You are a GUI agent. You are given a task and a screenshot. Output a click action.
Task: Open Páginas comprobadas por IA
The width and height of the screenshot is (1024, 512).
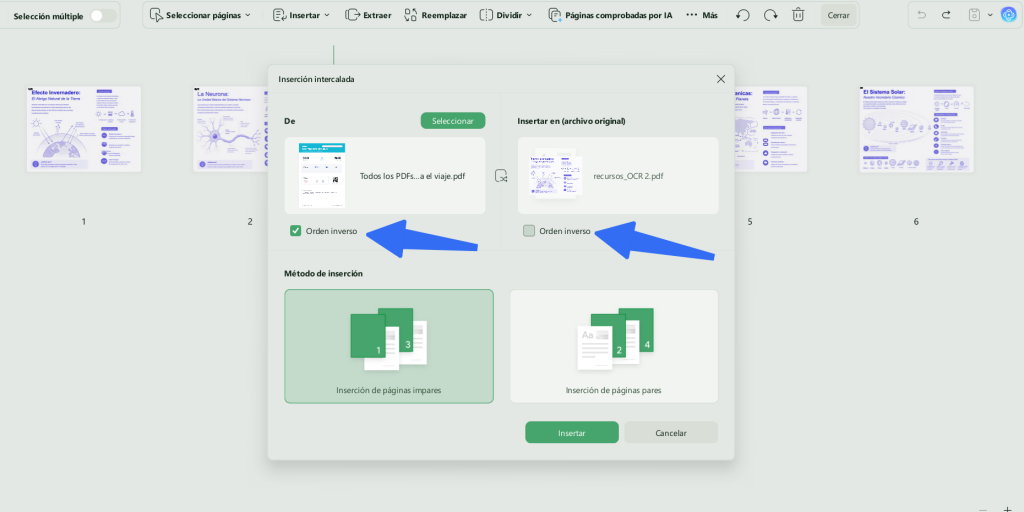click(610, 15)
